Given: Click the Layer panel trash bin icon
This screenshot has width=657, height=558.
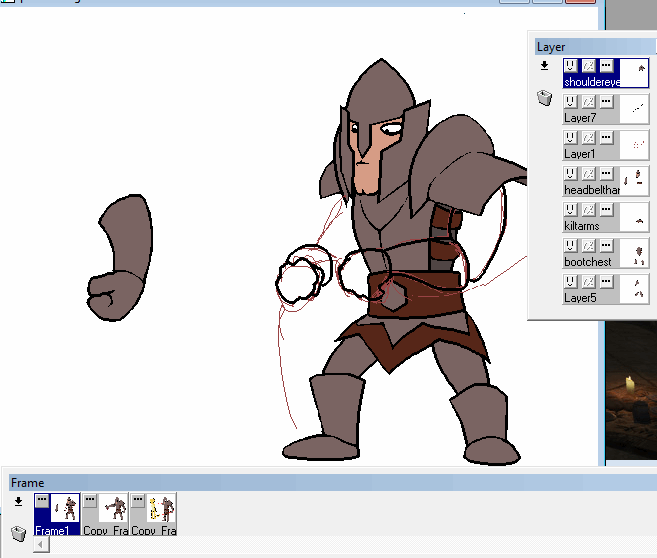Looking at the screenshot, I should (544, 98).
